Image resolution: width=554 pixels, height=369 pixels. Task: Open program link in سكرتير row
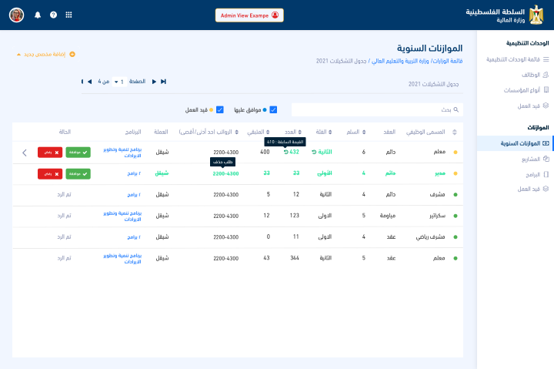coord(123,216)
